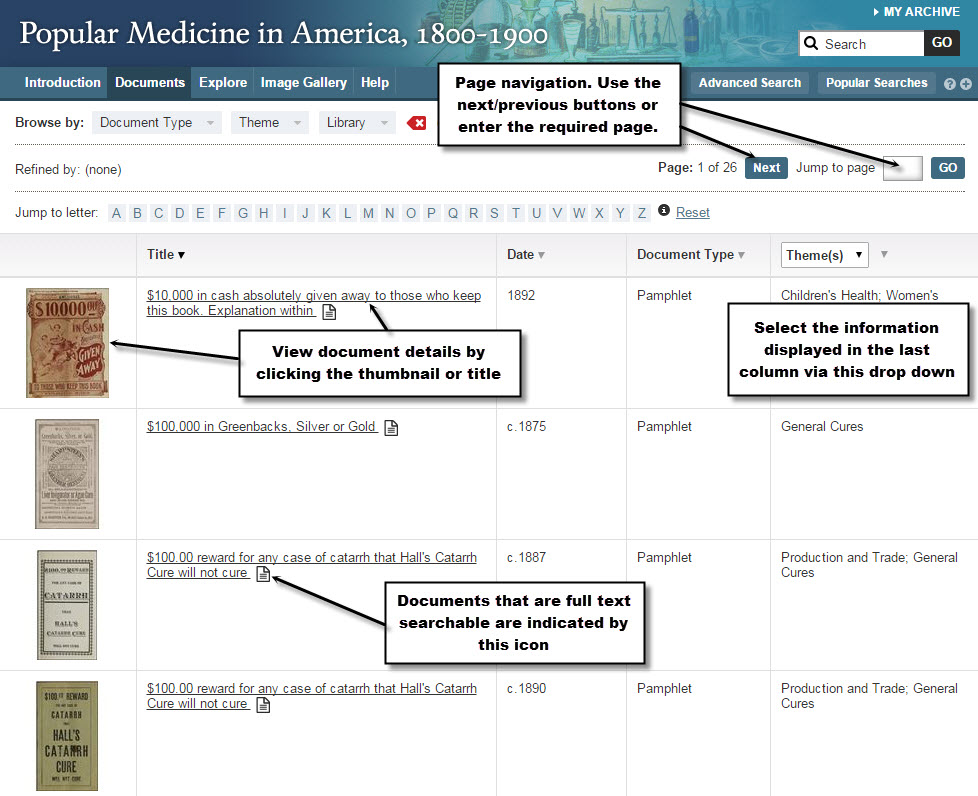Click the red clear filters icon

tap(416, 123)
